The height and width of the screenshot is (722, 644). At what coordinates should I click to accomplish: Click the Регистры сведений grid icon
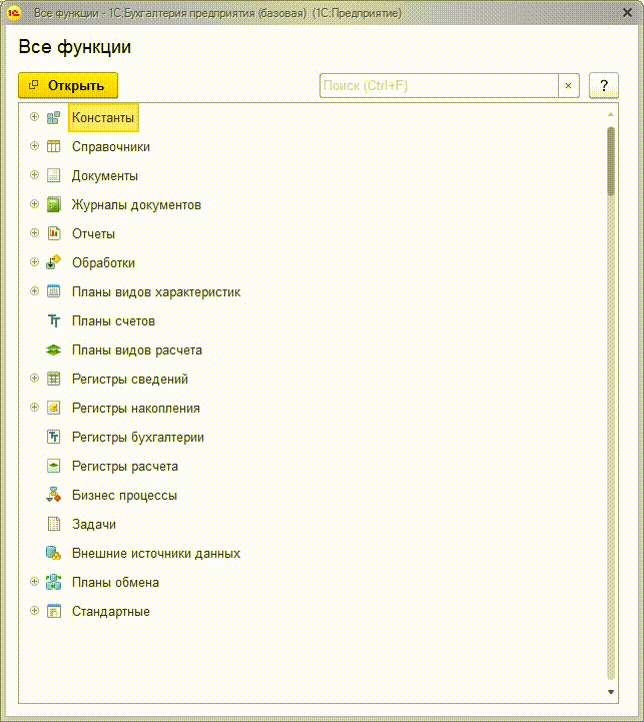53,379
